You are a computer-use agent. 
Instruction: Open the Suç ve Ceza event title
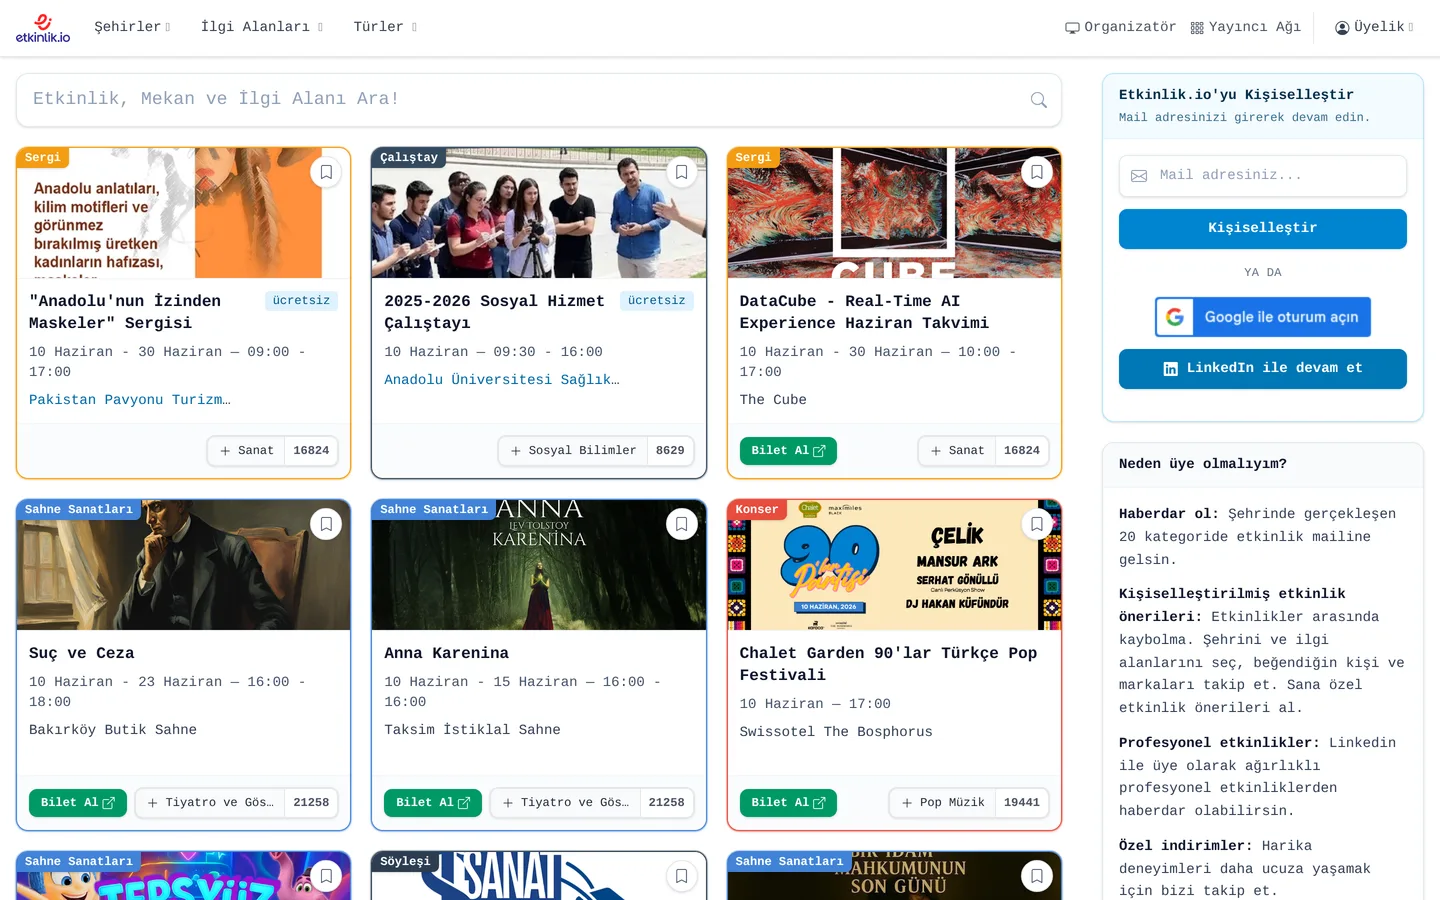82,653
